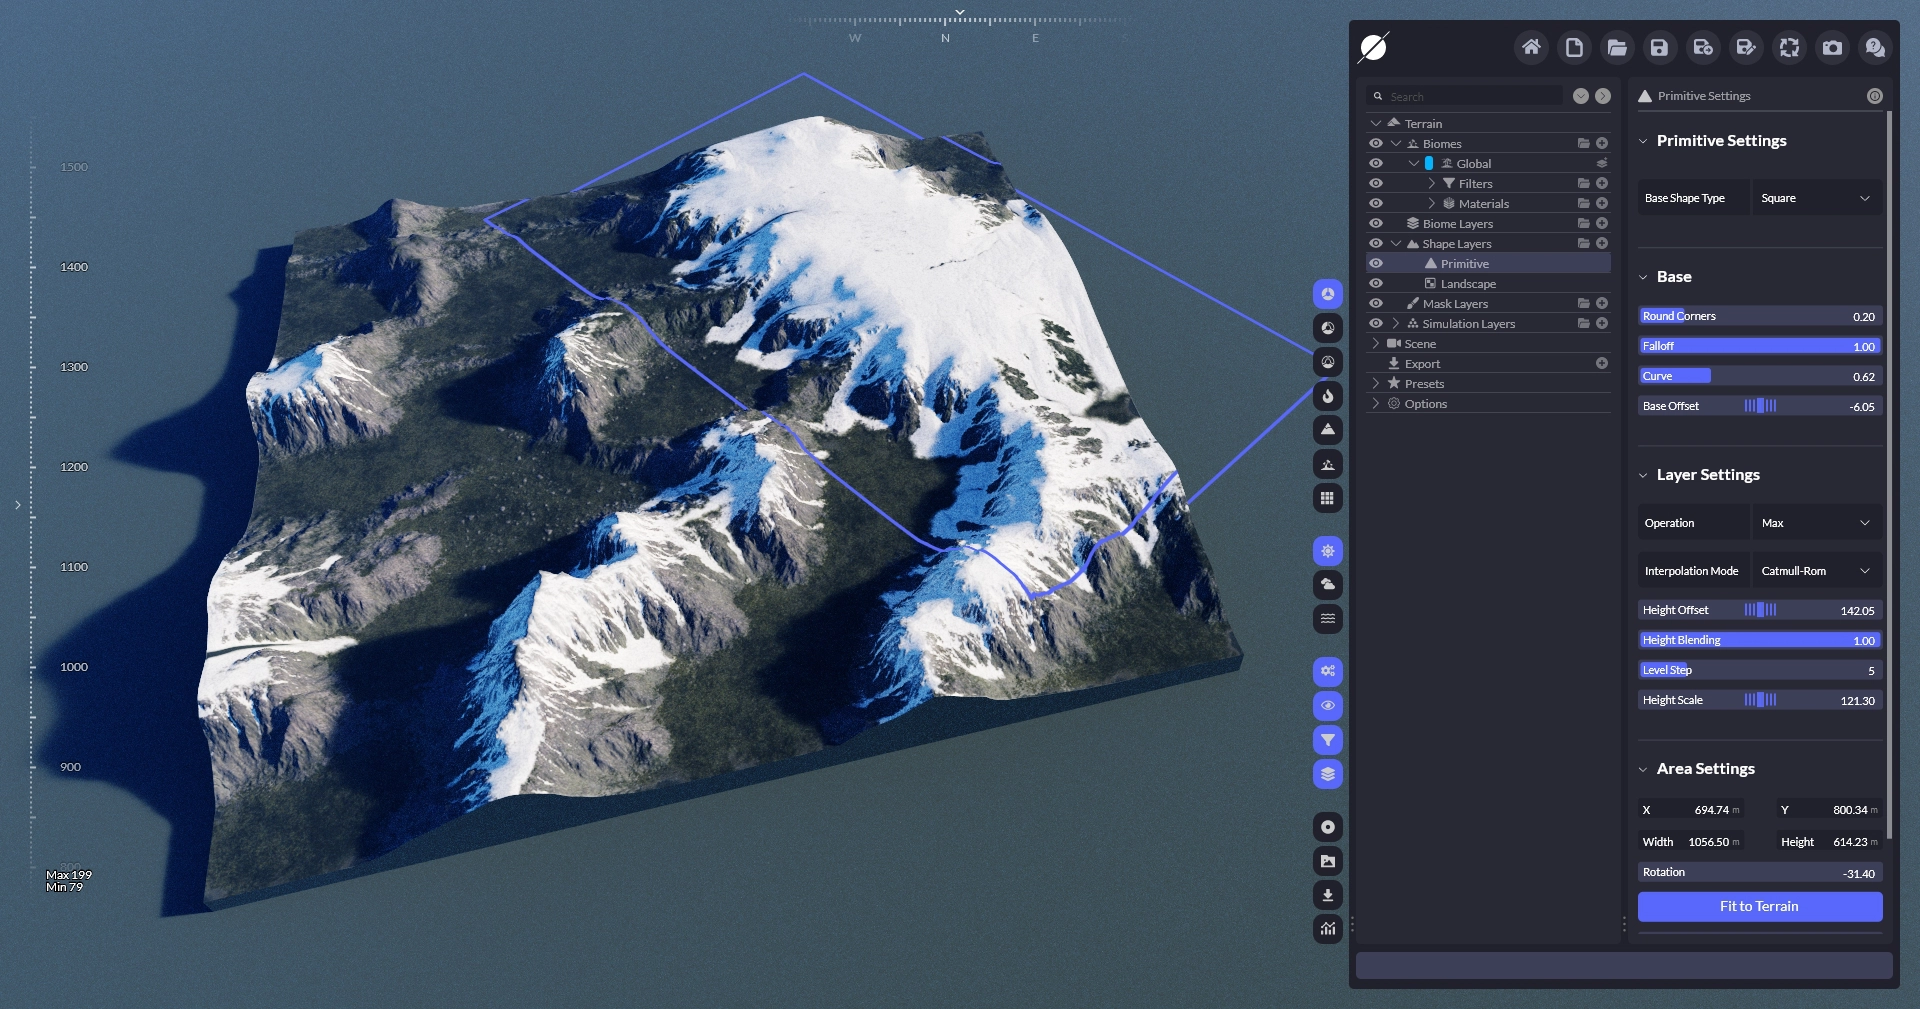Click the Fit to Terrain button
Image resolution: width=1920 pixels, height=1009 pixels.
tap(1759, 906)
